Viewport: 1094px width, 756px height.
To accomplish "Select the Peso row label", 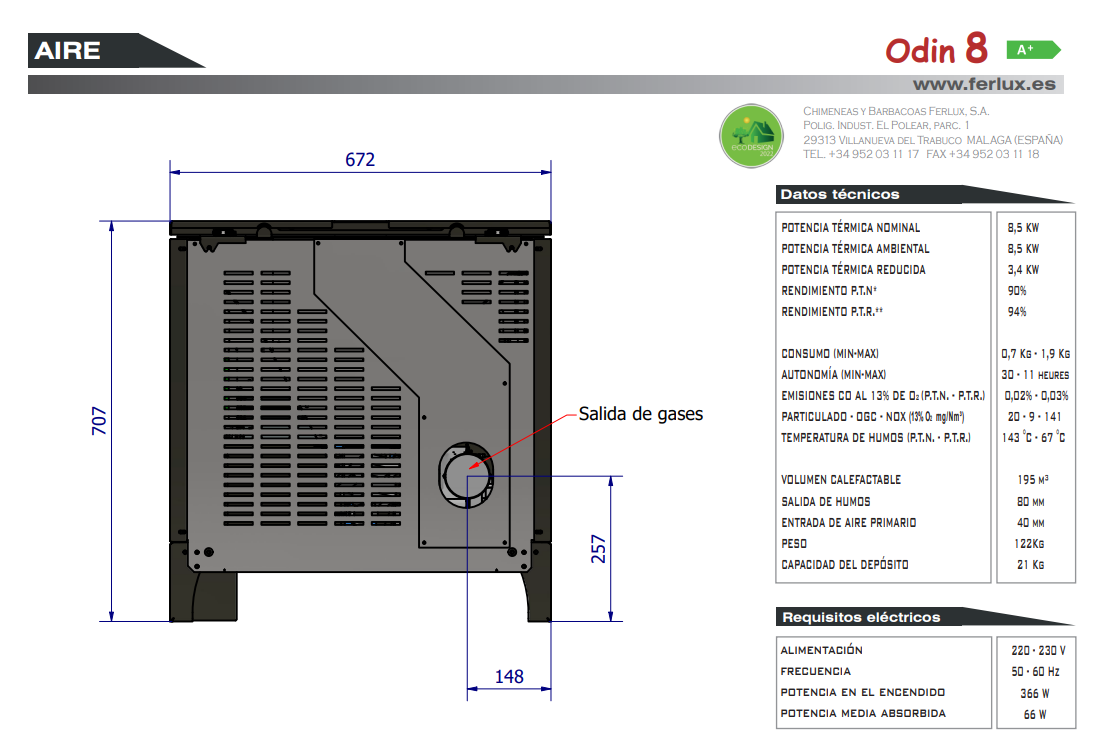I will [794, 543].
